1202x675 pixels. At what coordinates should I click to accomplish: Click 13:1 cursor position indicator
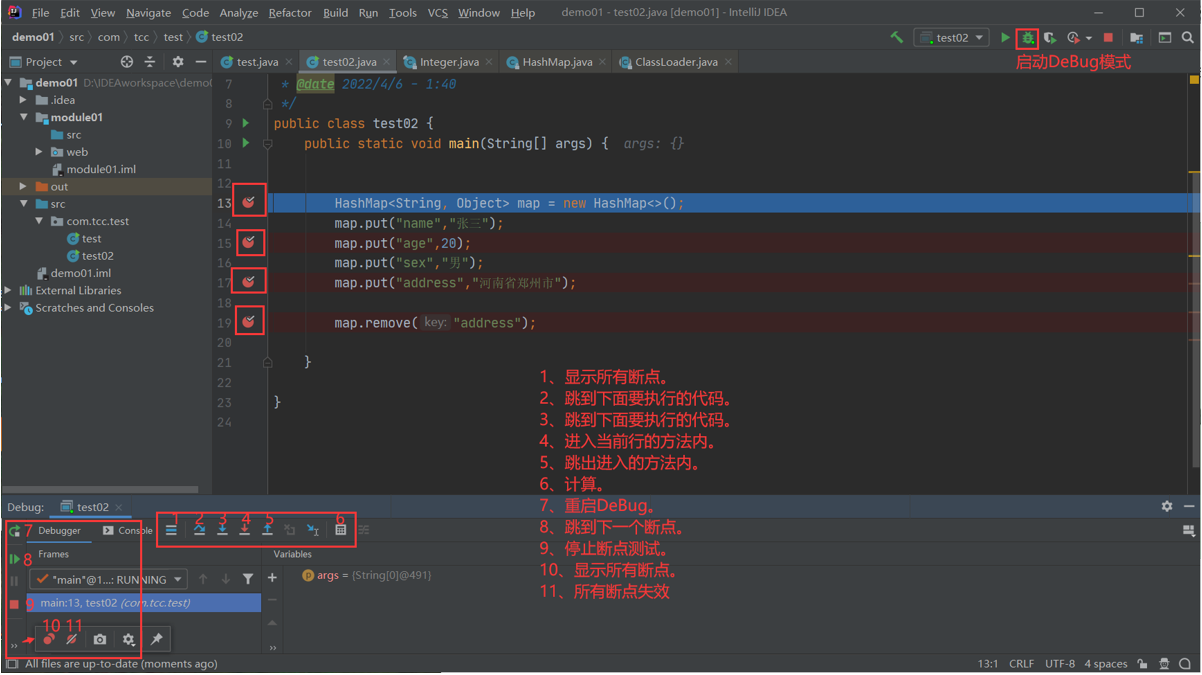(x=988, y=664)
